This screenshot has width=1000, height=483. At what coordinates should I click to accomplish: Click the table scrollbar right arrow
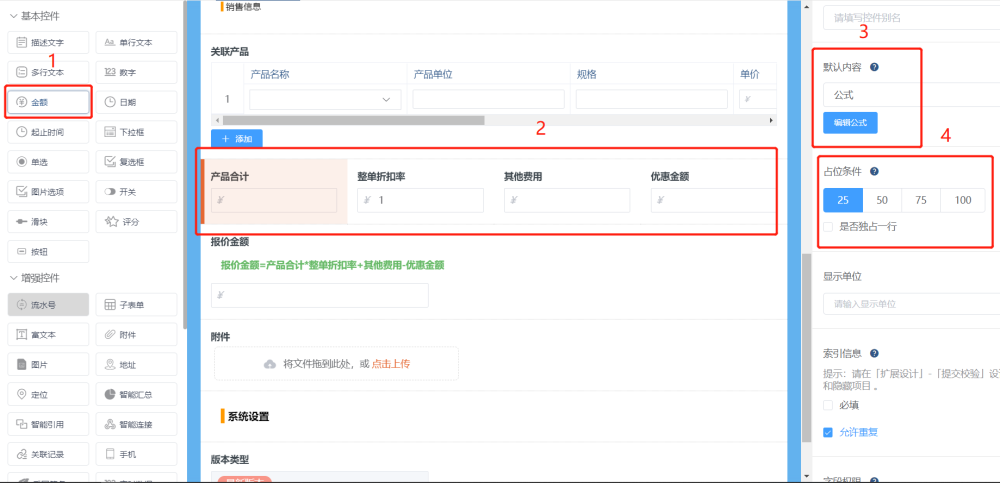772,120
